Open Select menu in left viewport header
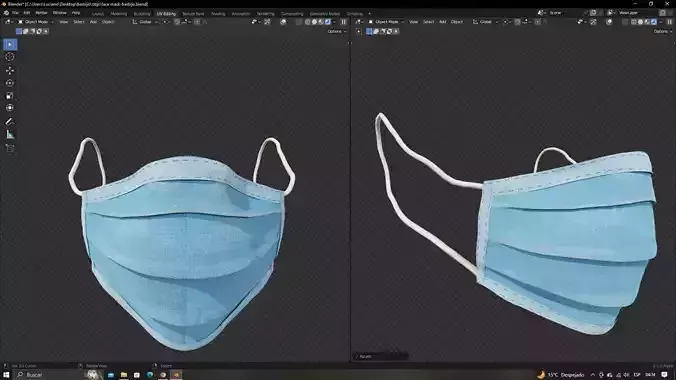Viewport: 676px width, 380px height. [x=78, y=22]
